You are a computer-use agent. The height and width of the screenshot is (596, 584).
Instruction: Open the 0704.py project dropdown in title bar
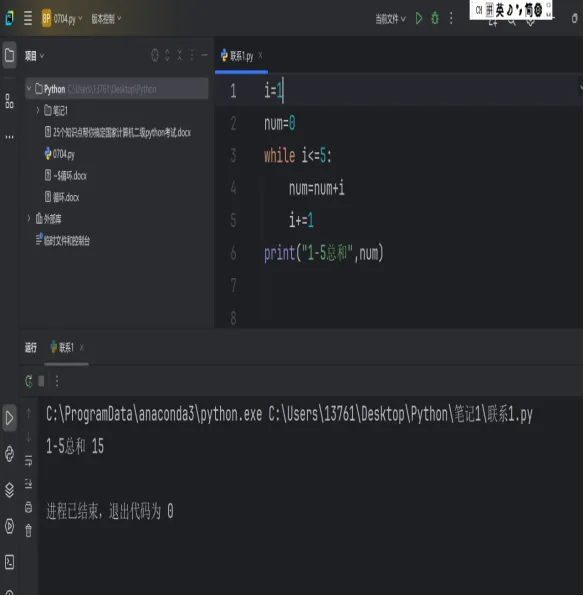(x=62, y=18)
